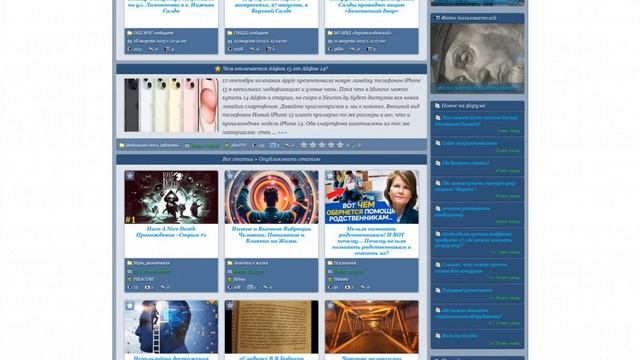Open Have A Nice Death thumbnail image
640x360 pixels.
pyautogui.click(x=171, y=197)
